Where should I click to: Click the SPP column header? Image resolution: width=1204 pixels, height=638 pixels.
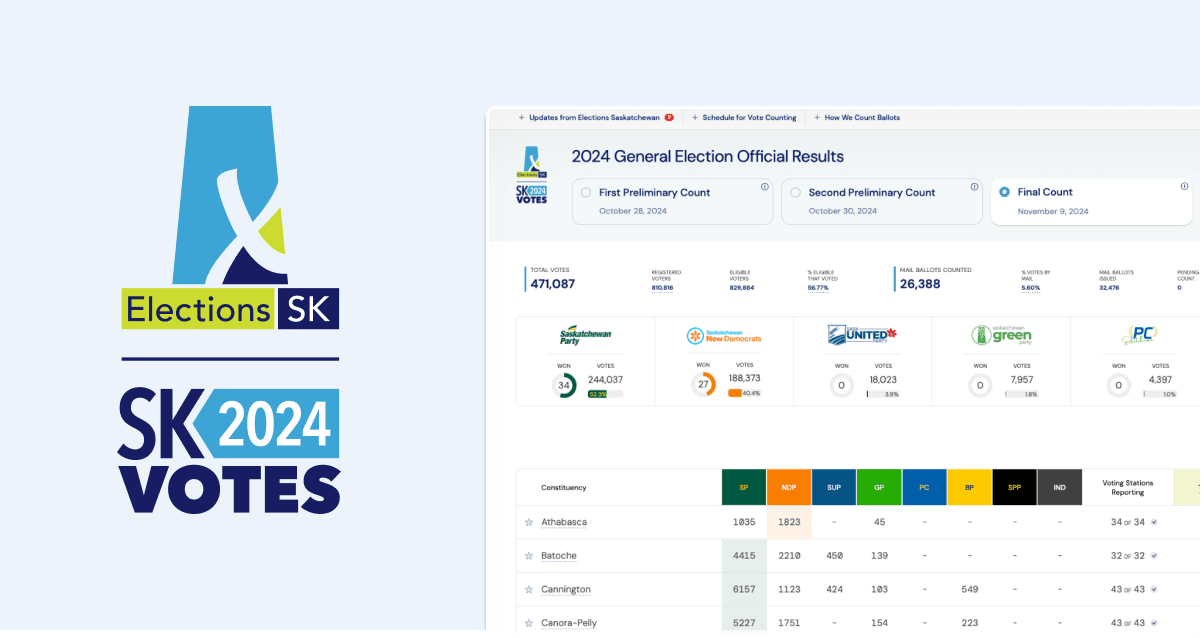coord(1014,487)
